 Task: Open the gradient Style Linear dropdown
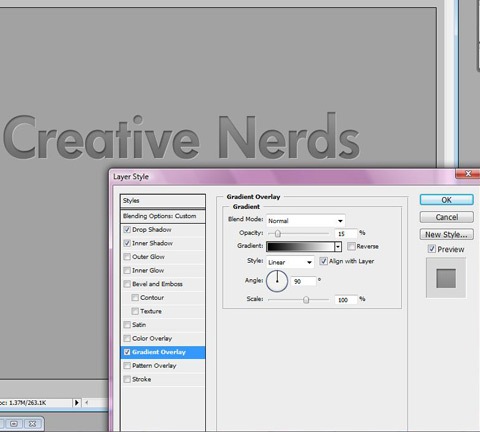290,262
